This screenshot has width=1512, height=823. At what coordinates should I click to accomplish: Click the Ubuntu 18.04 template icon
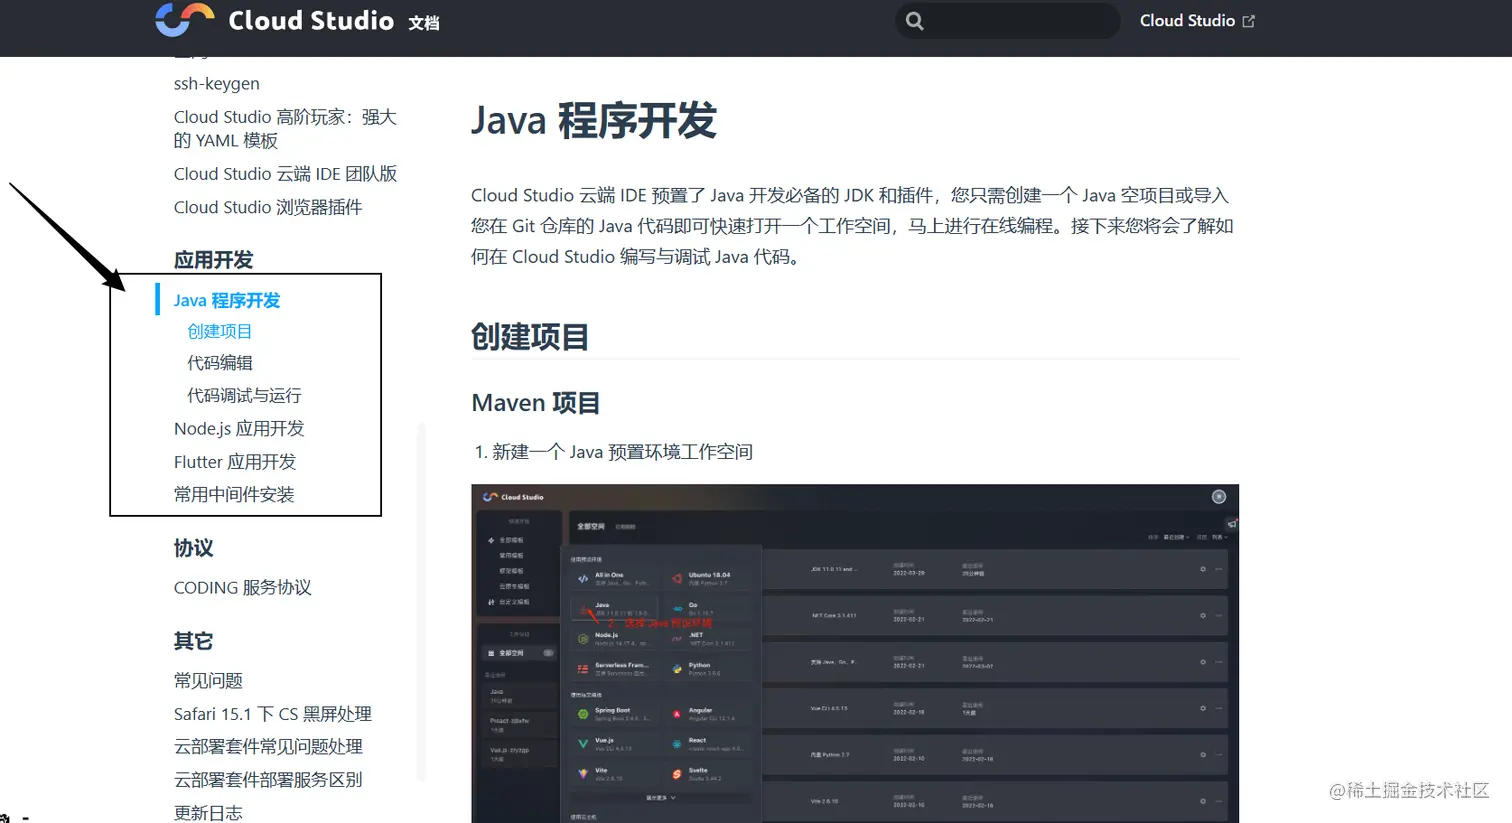pos(677,578)
